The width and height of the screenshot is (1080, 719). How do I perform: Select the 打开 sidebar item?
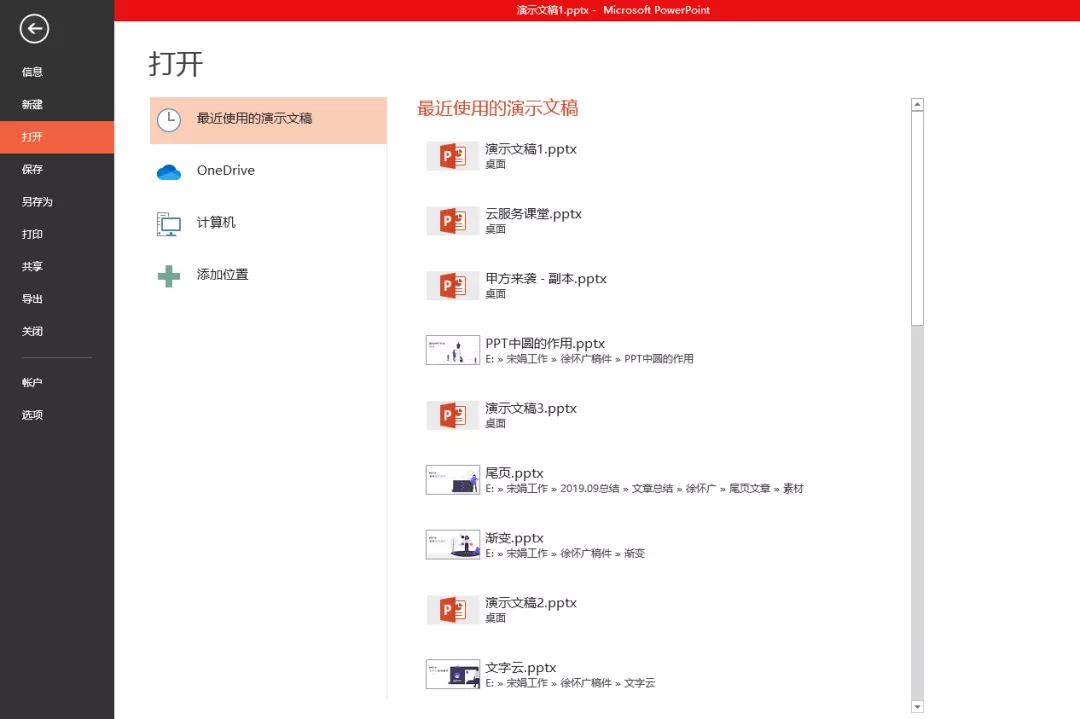(x=57, y=137)
